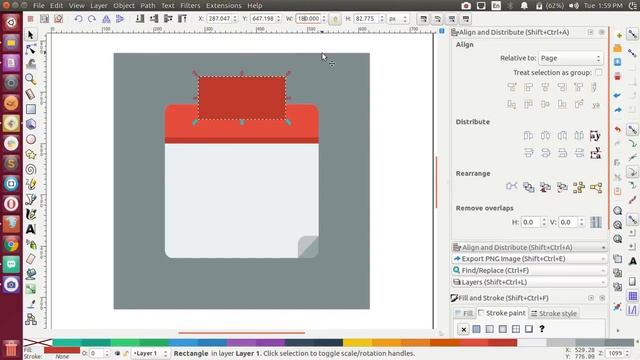Center selection on horizontal axis
This screenshot has height=360, width=640.
pos(545,104)
